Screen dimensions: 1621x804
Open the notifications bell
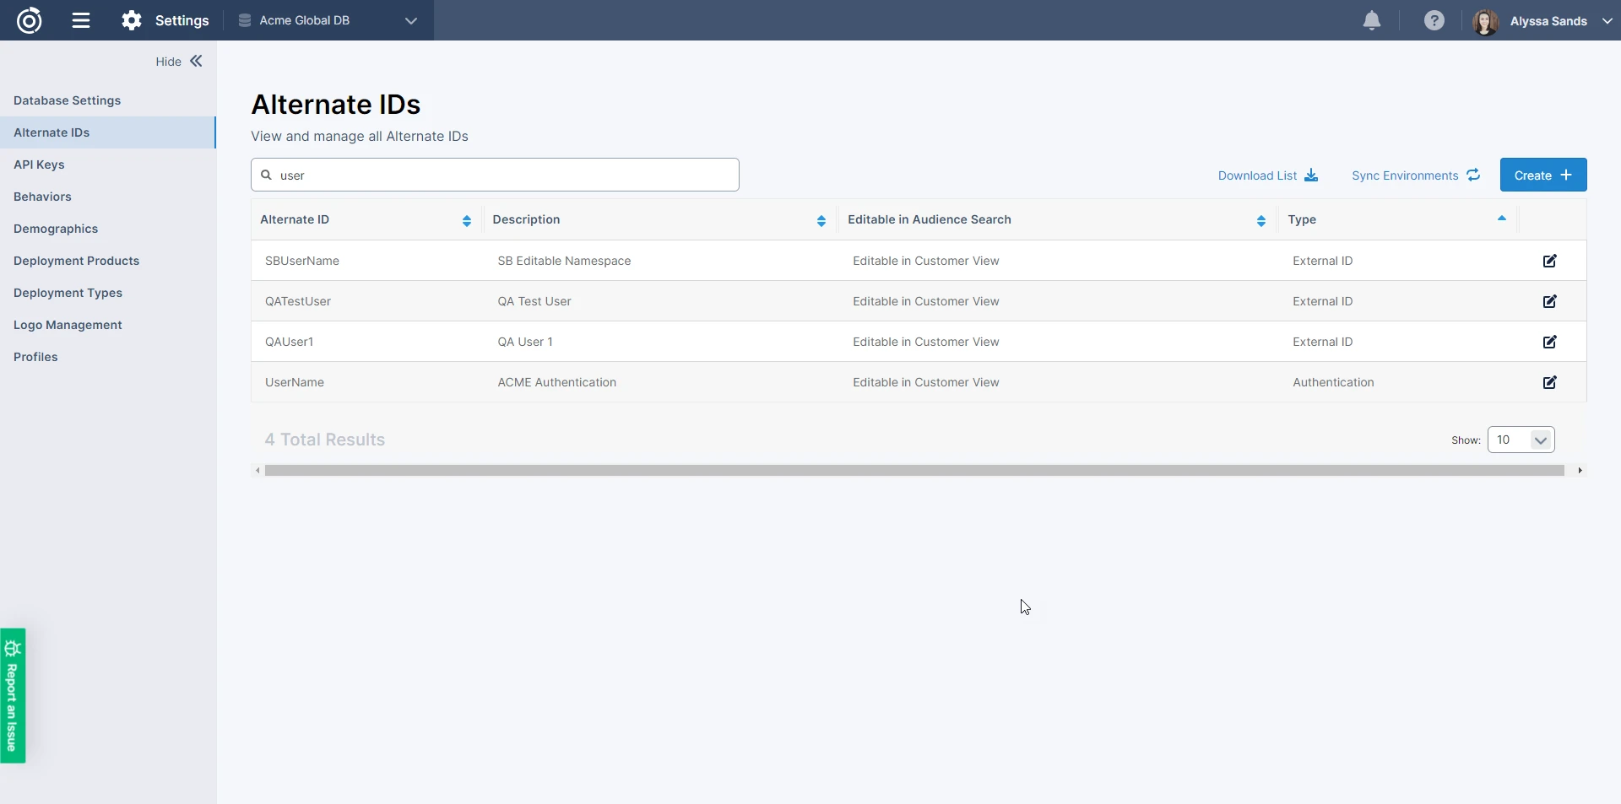1372,21
